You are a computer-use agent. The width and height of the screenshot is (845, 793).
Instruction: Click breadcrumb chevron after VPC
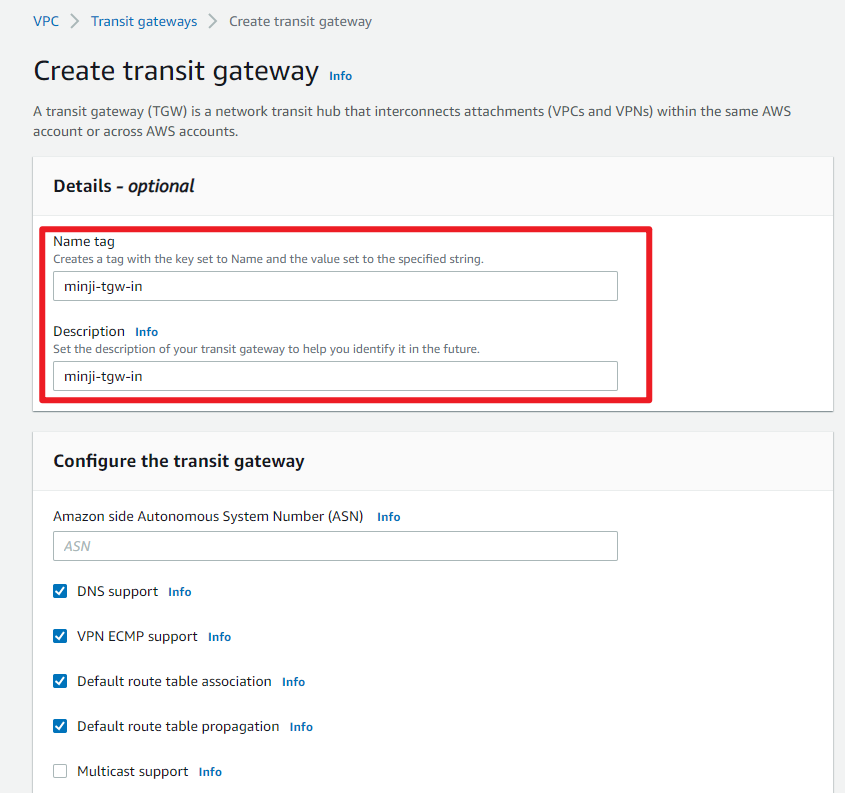[x=75, y=21]
